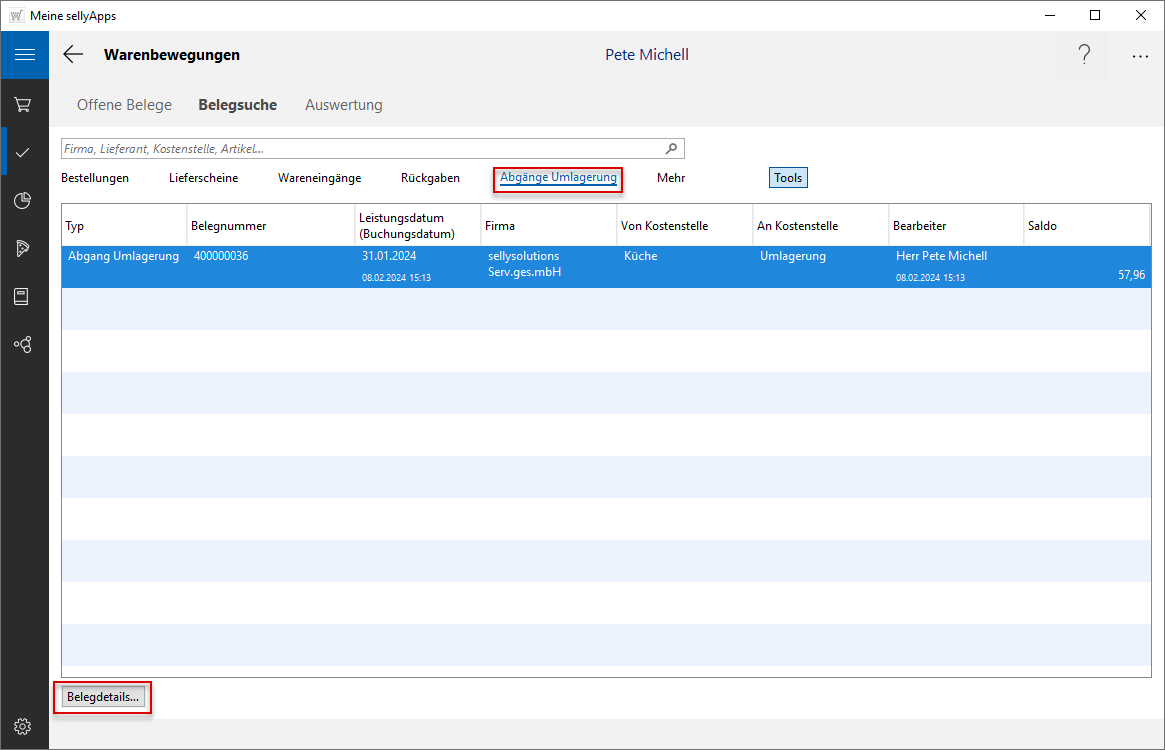Switch to the Offene Belege tab
This screenshot has height=750, width=1165.
click(x=124, y=105)
